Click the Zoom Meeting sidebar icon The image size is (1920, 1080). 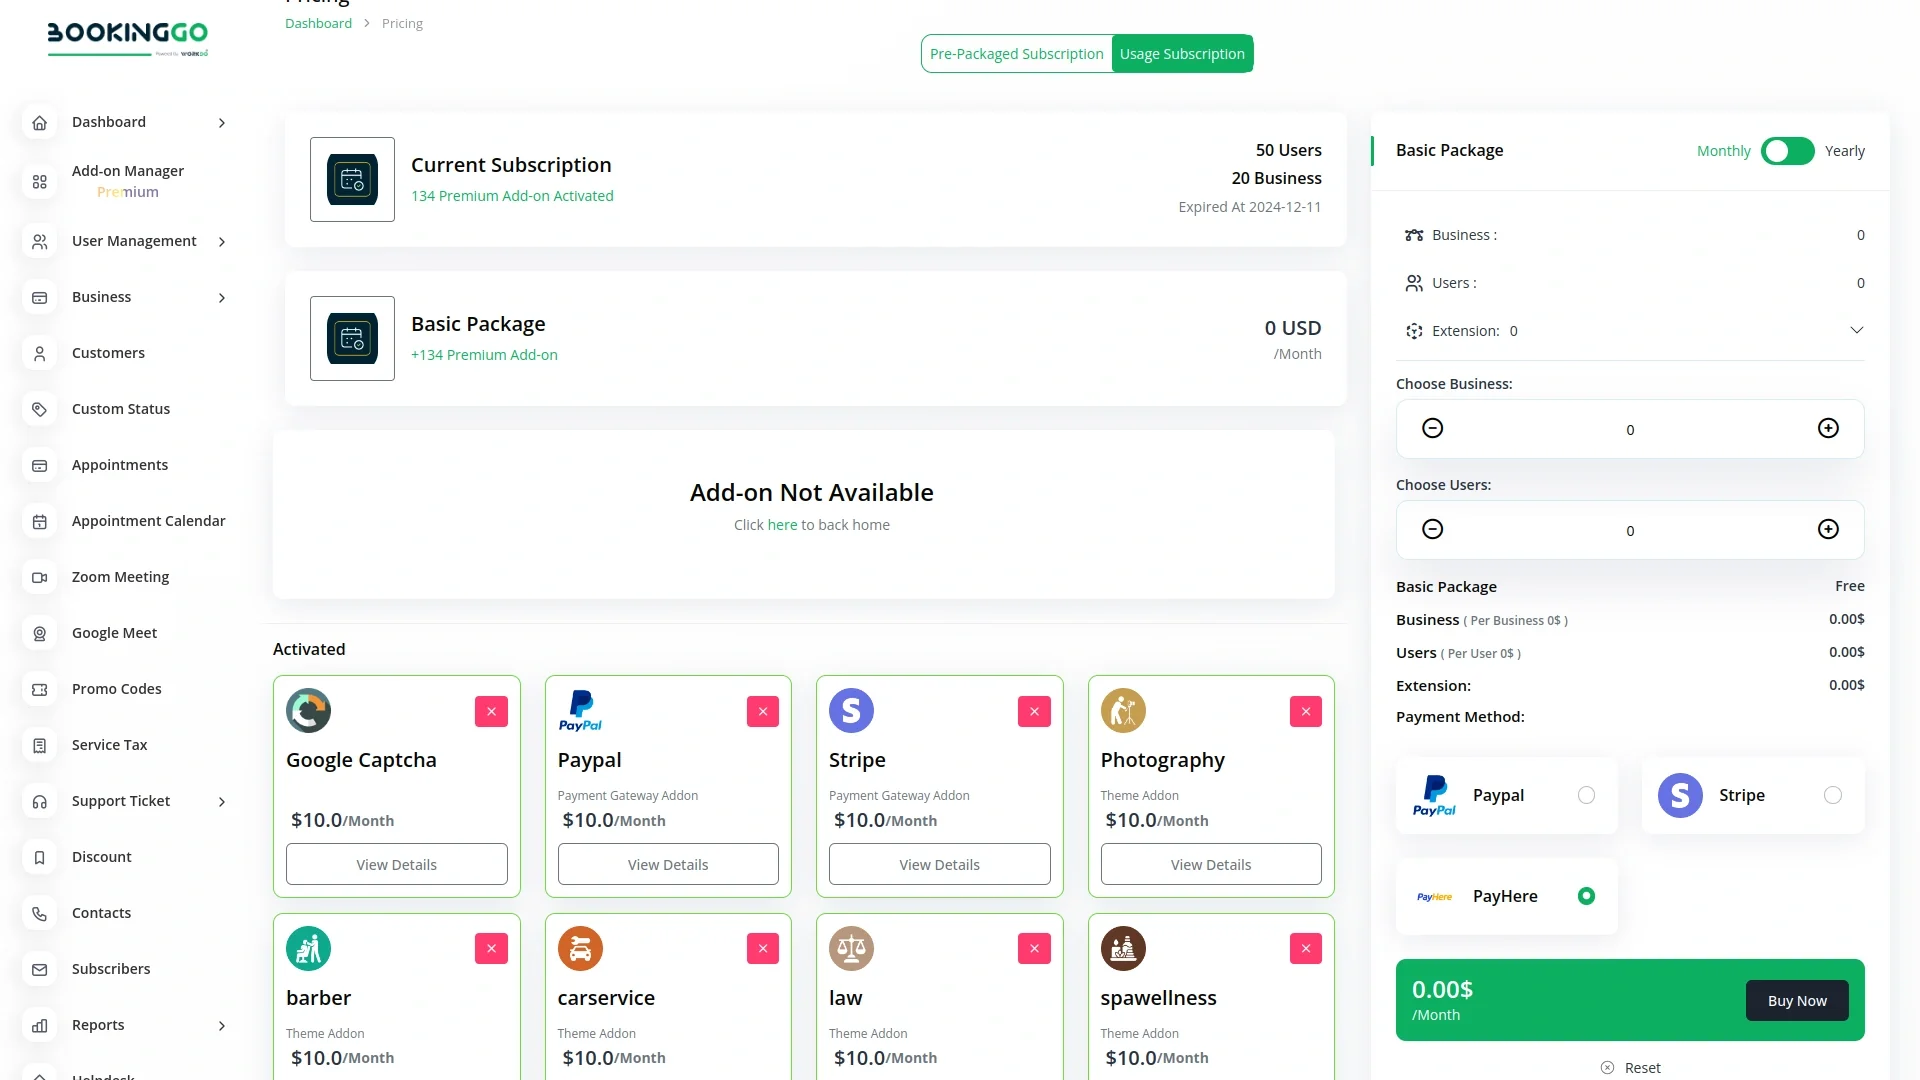pos(40,577)
